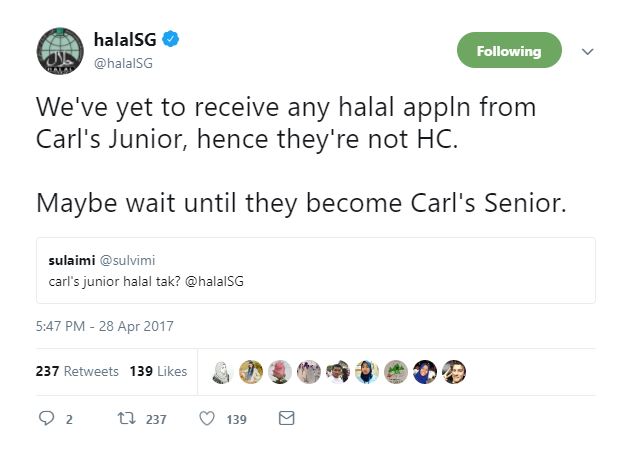The image size is (627, 452).
Task: Open the last liker avatar in row
Action: 454,372
